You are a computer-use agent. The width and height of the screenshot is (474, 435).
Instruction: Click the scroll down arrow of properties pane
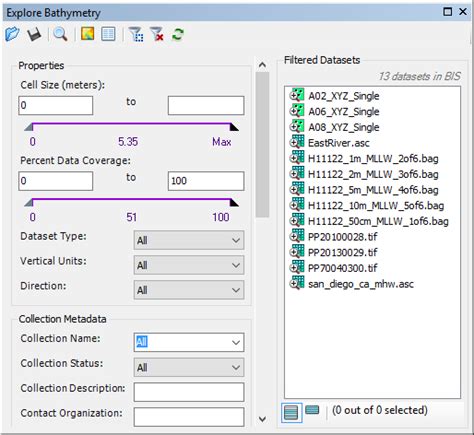263,419
